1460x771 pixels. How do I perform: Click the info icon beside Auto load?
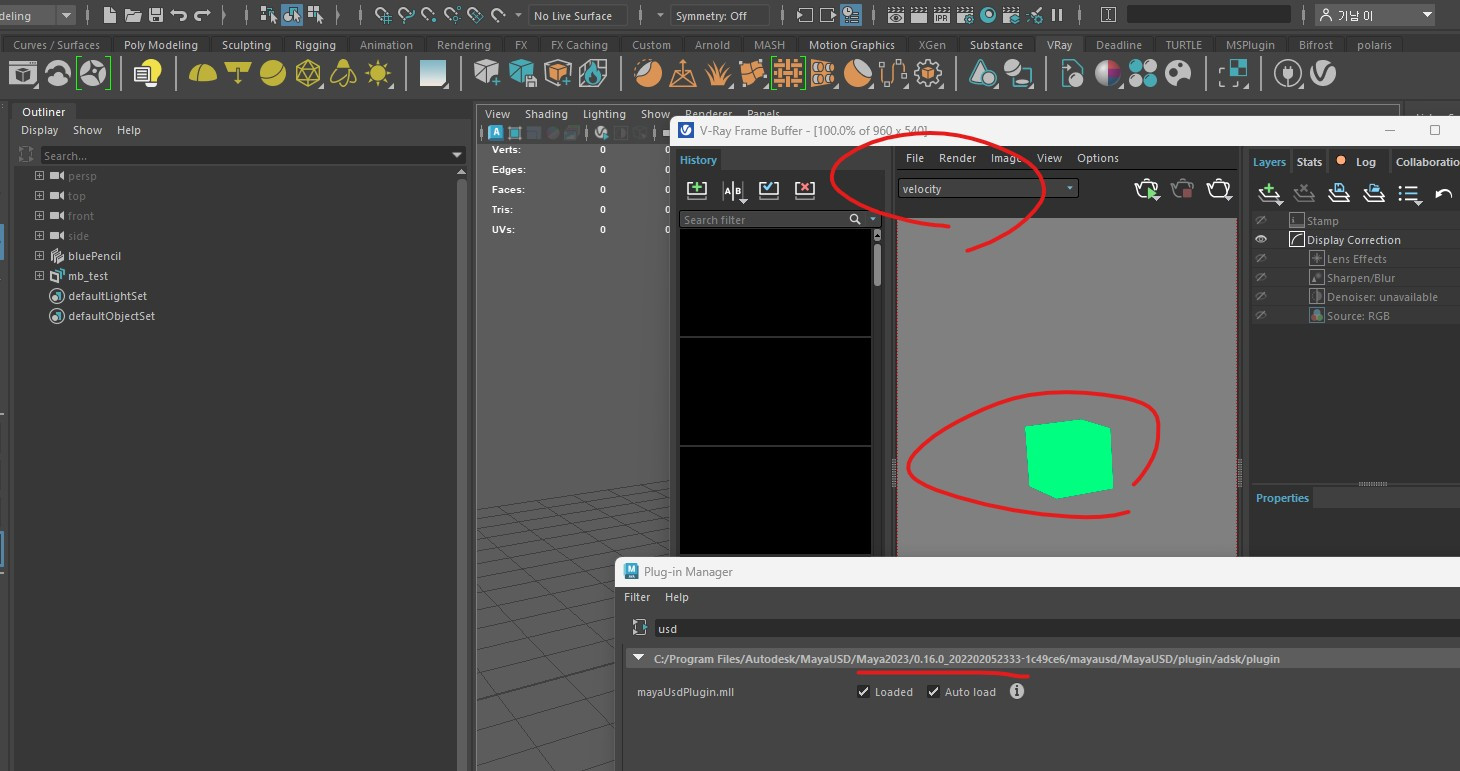pyautogui.click(x=1017, y=691)
